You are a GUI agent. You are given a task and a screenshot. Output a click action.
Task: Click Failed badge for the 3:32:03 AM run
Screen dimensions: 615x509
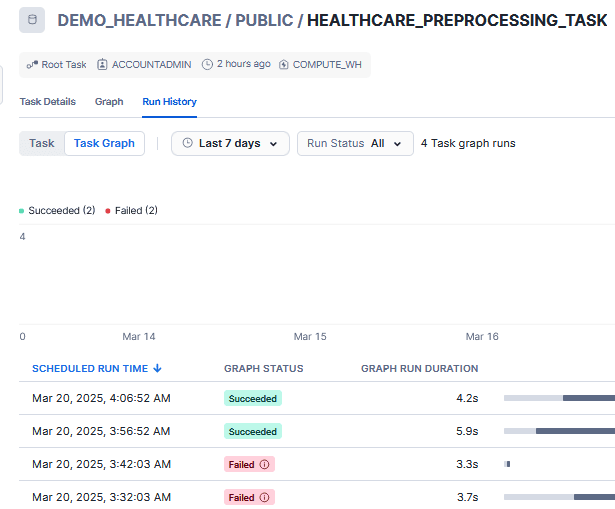(x=249, y=497)
